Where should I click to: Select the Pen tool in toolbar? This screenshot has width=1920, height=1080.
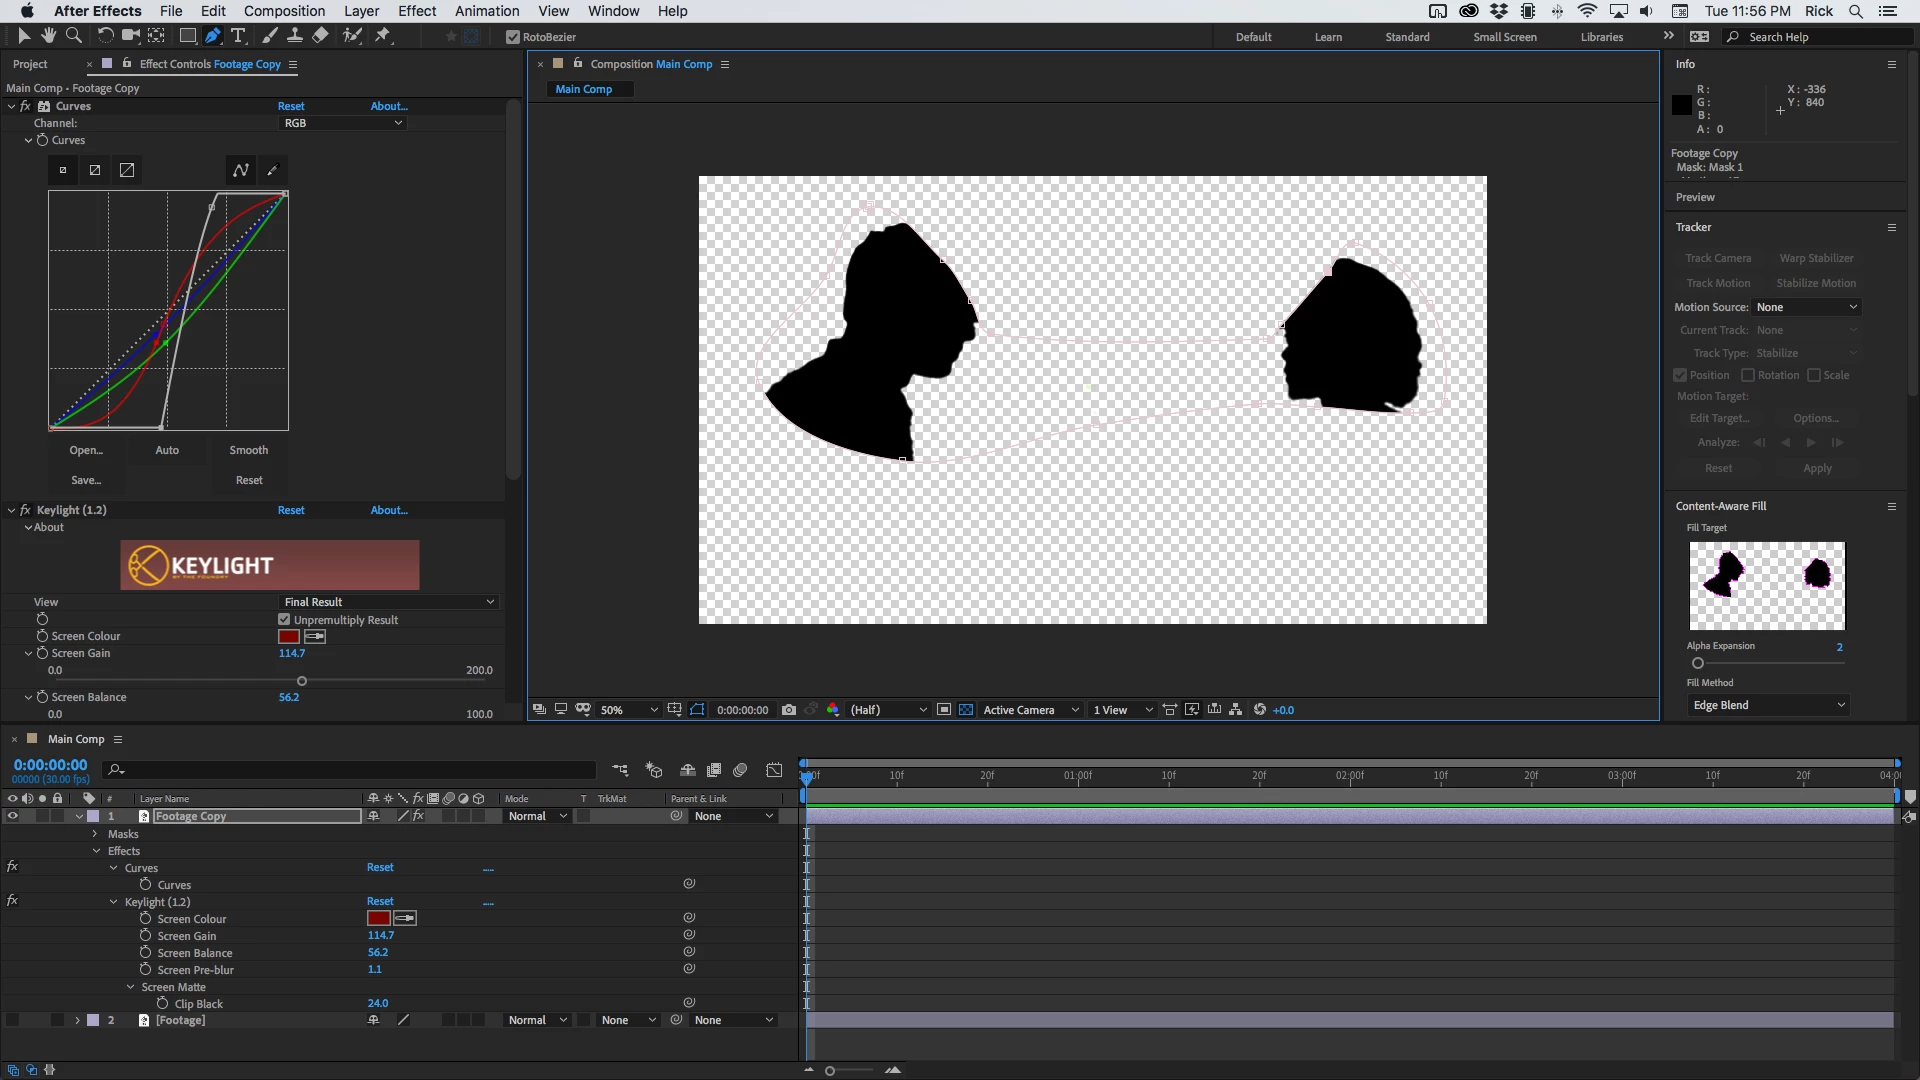[213, 36]
